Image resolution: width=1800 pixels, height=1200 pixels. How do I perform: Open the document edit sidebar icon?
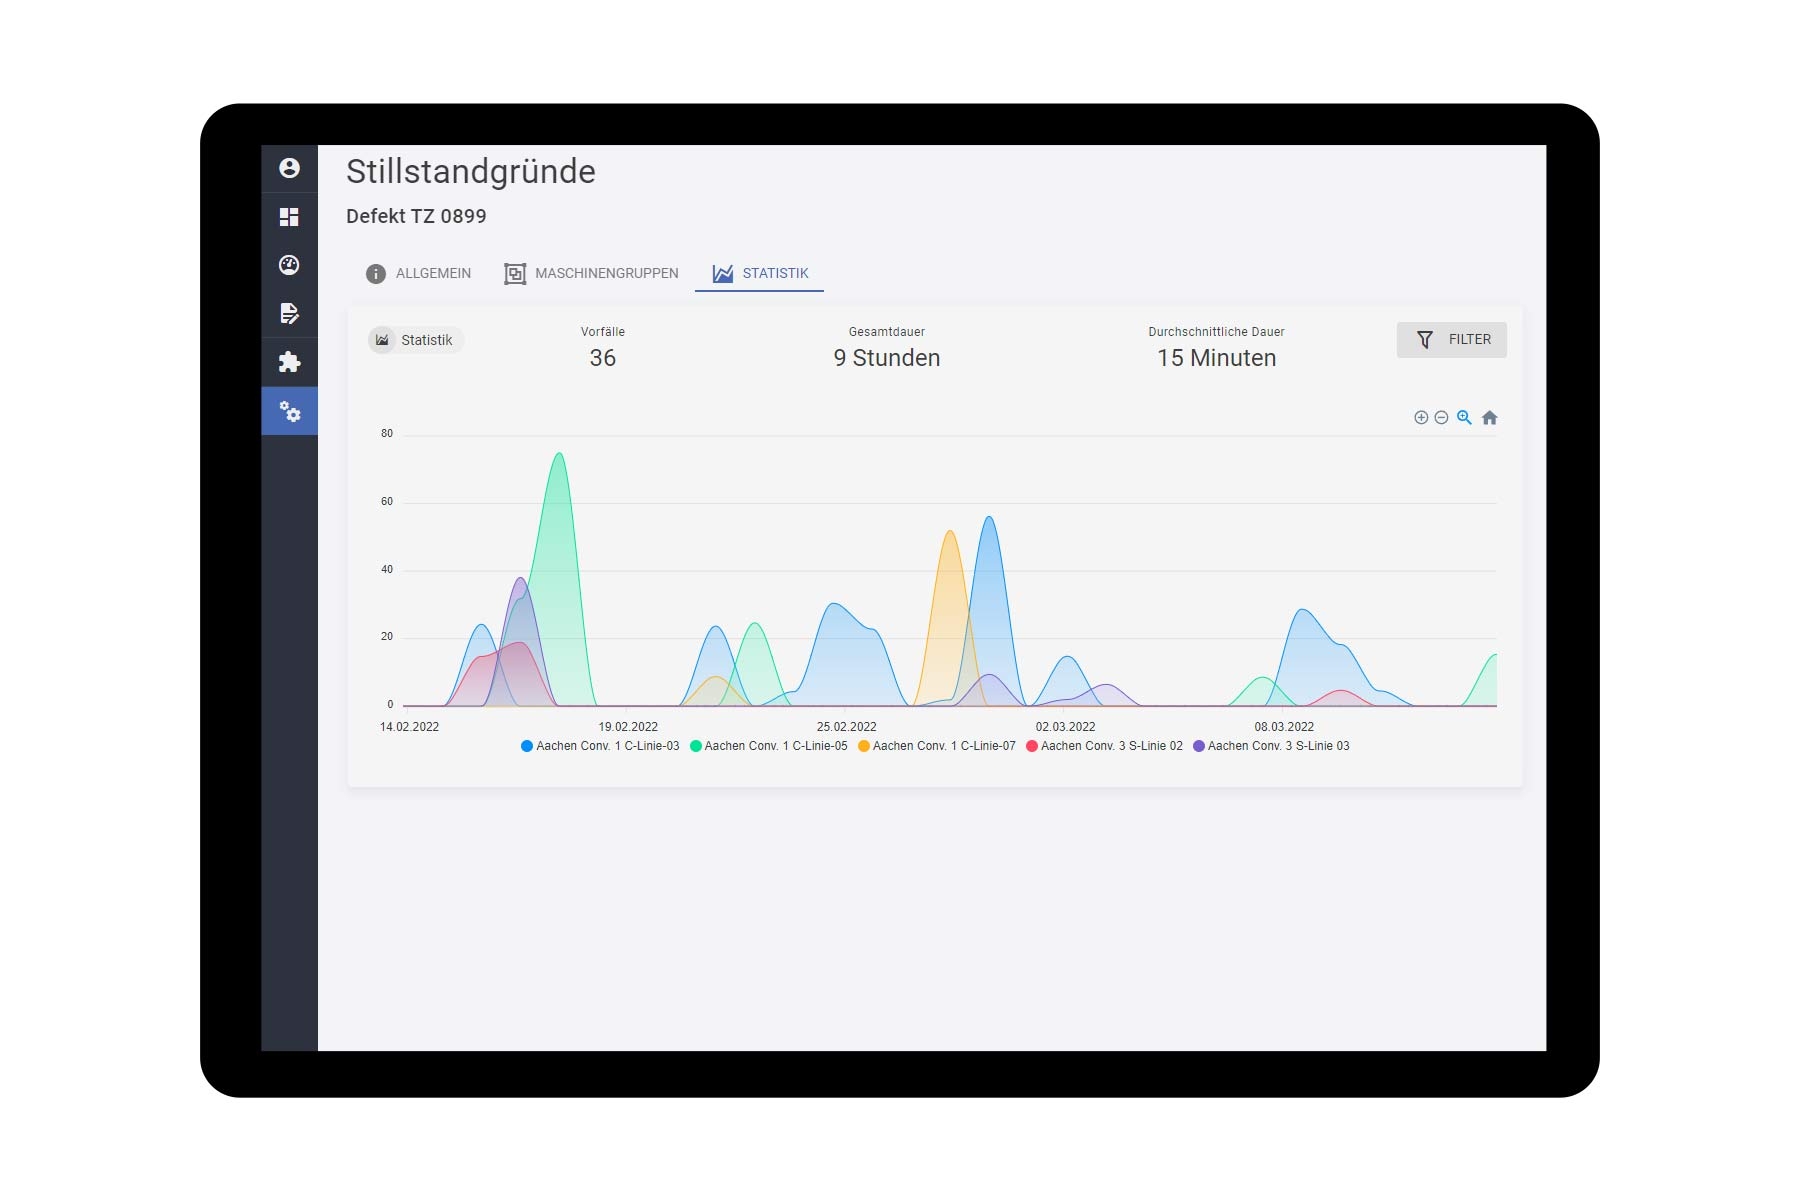pos(289,314)
